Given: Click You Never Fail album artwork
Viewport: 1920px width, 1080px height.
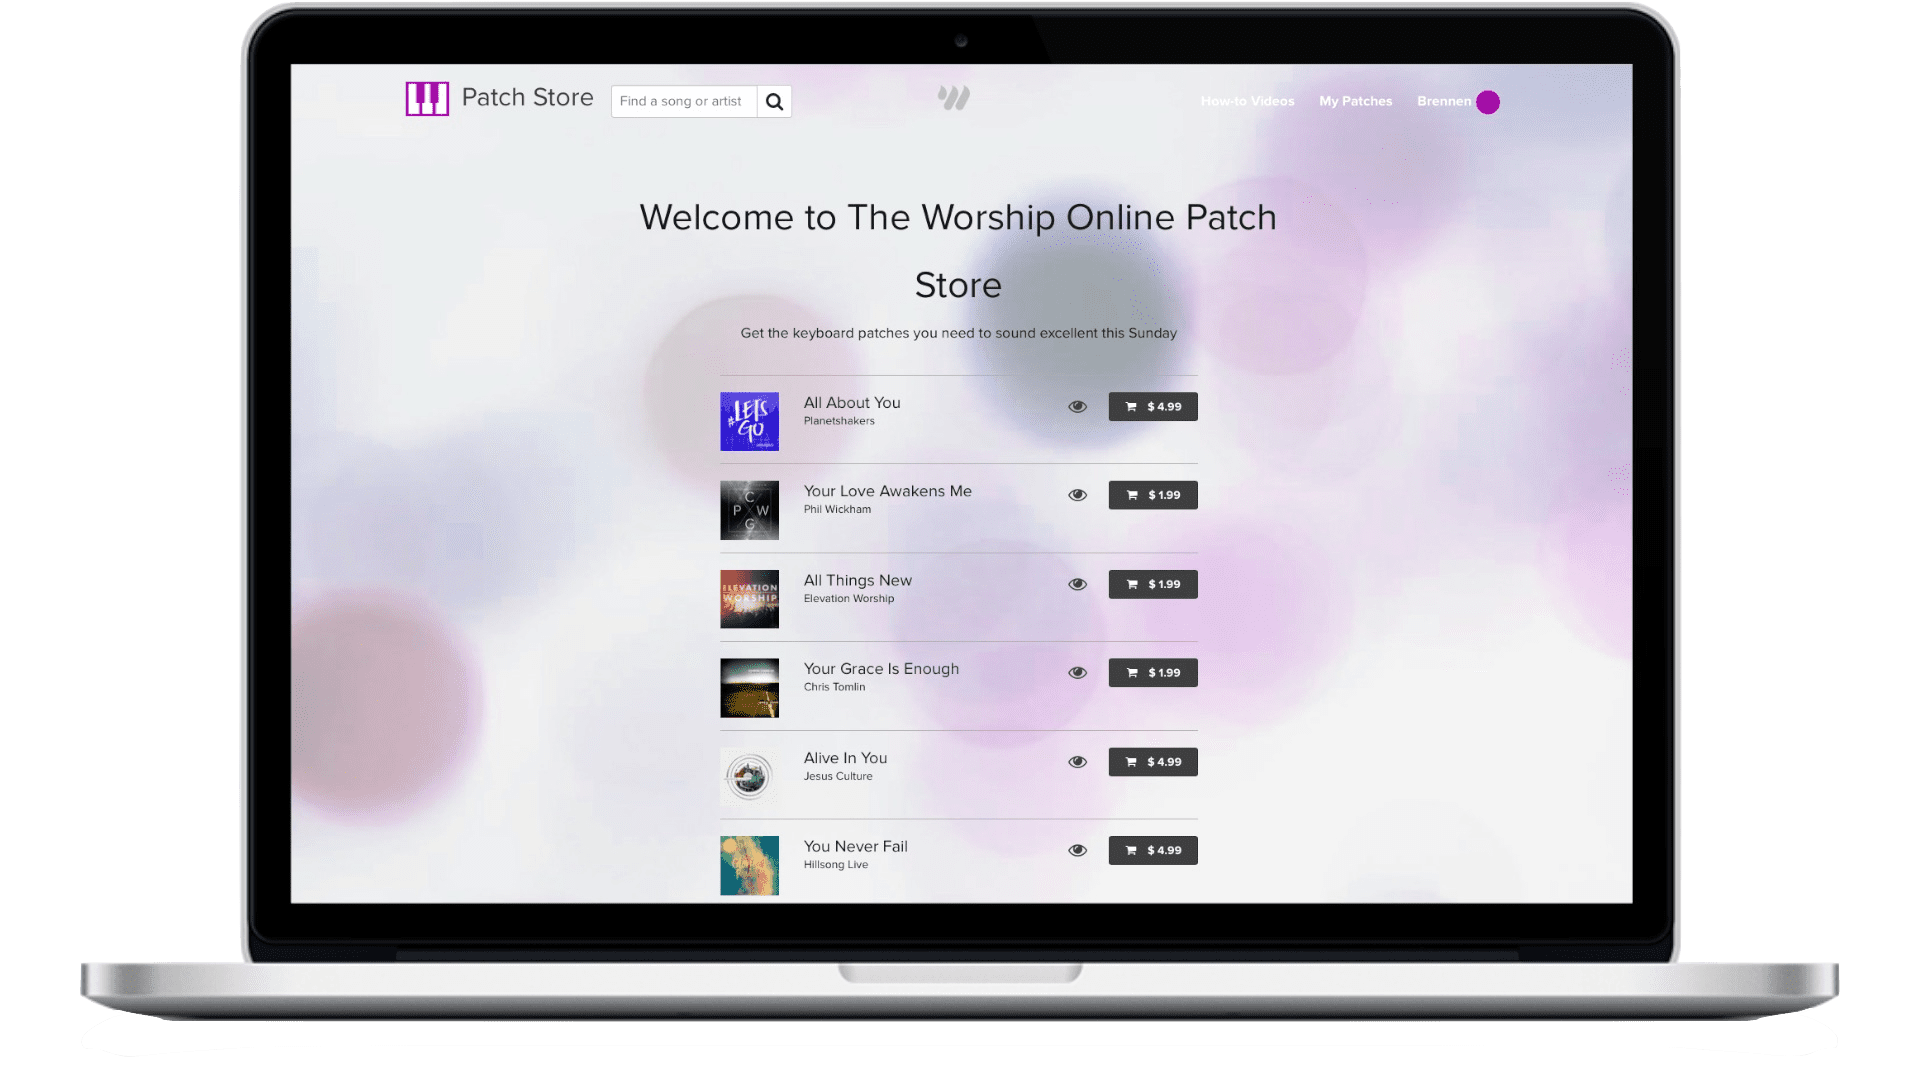Looking at the screenshot, I should pyautogui.click(x=749, y=865).
